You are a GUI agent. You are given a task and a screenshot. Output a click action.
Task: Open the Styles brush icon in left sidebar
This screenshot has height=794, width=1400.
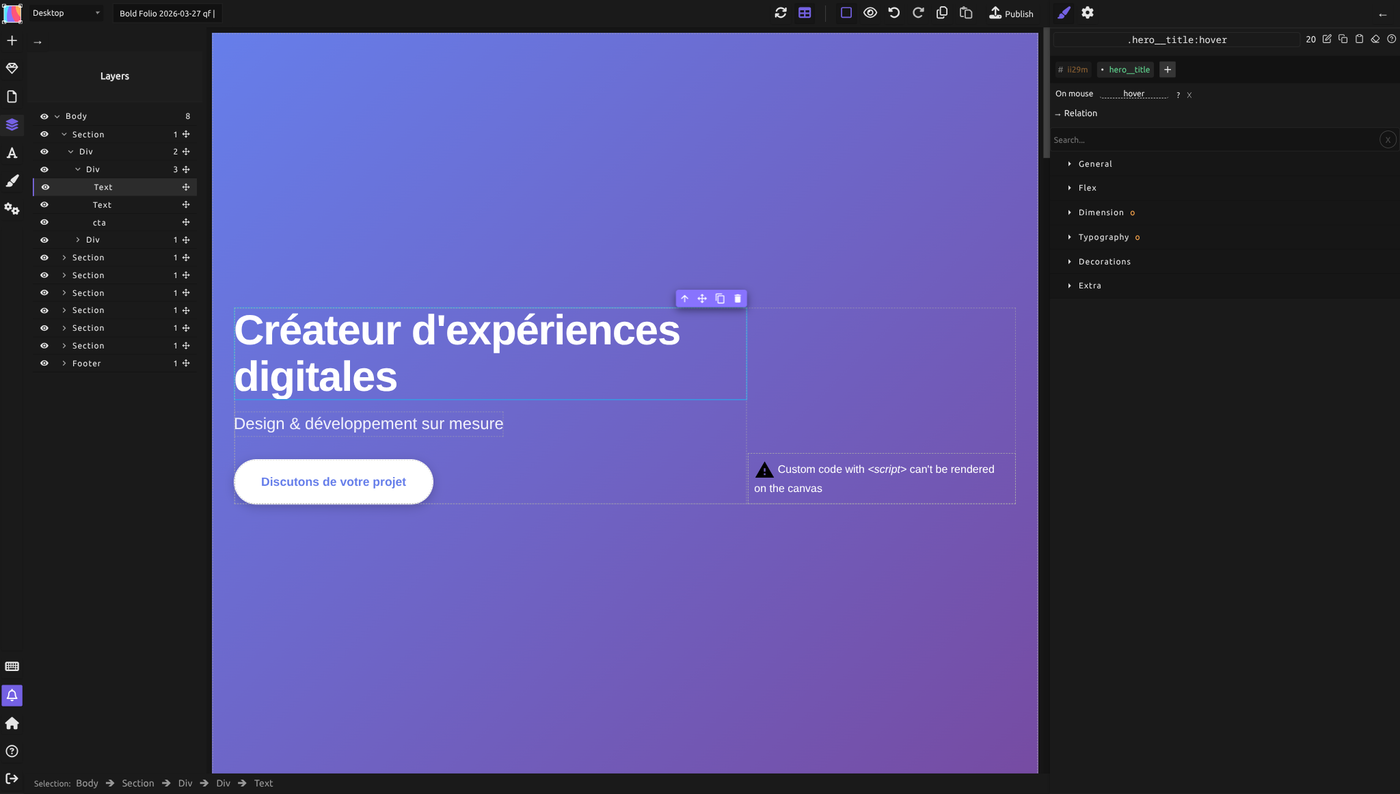(x=11, y=180)
